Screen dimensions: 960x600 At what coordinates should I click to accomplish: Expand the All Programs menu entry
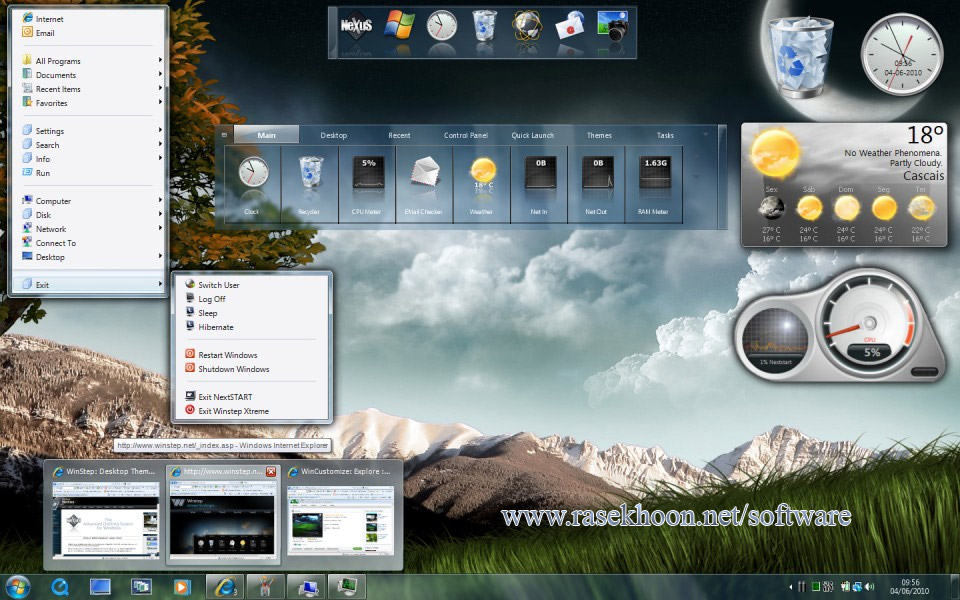click(56, 60)
